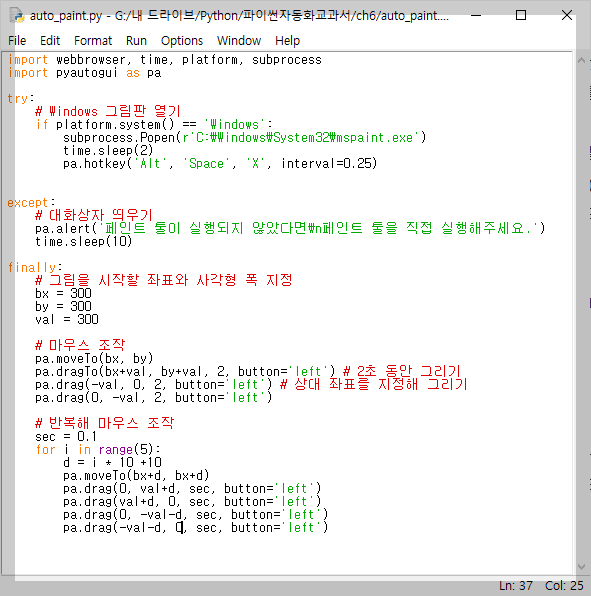Click the 'pa.drag(0, val+d, sec' line
591x596 pixels.
point(192,488)
